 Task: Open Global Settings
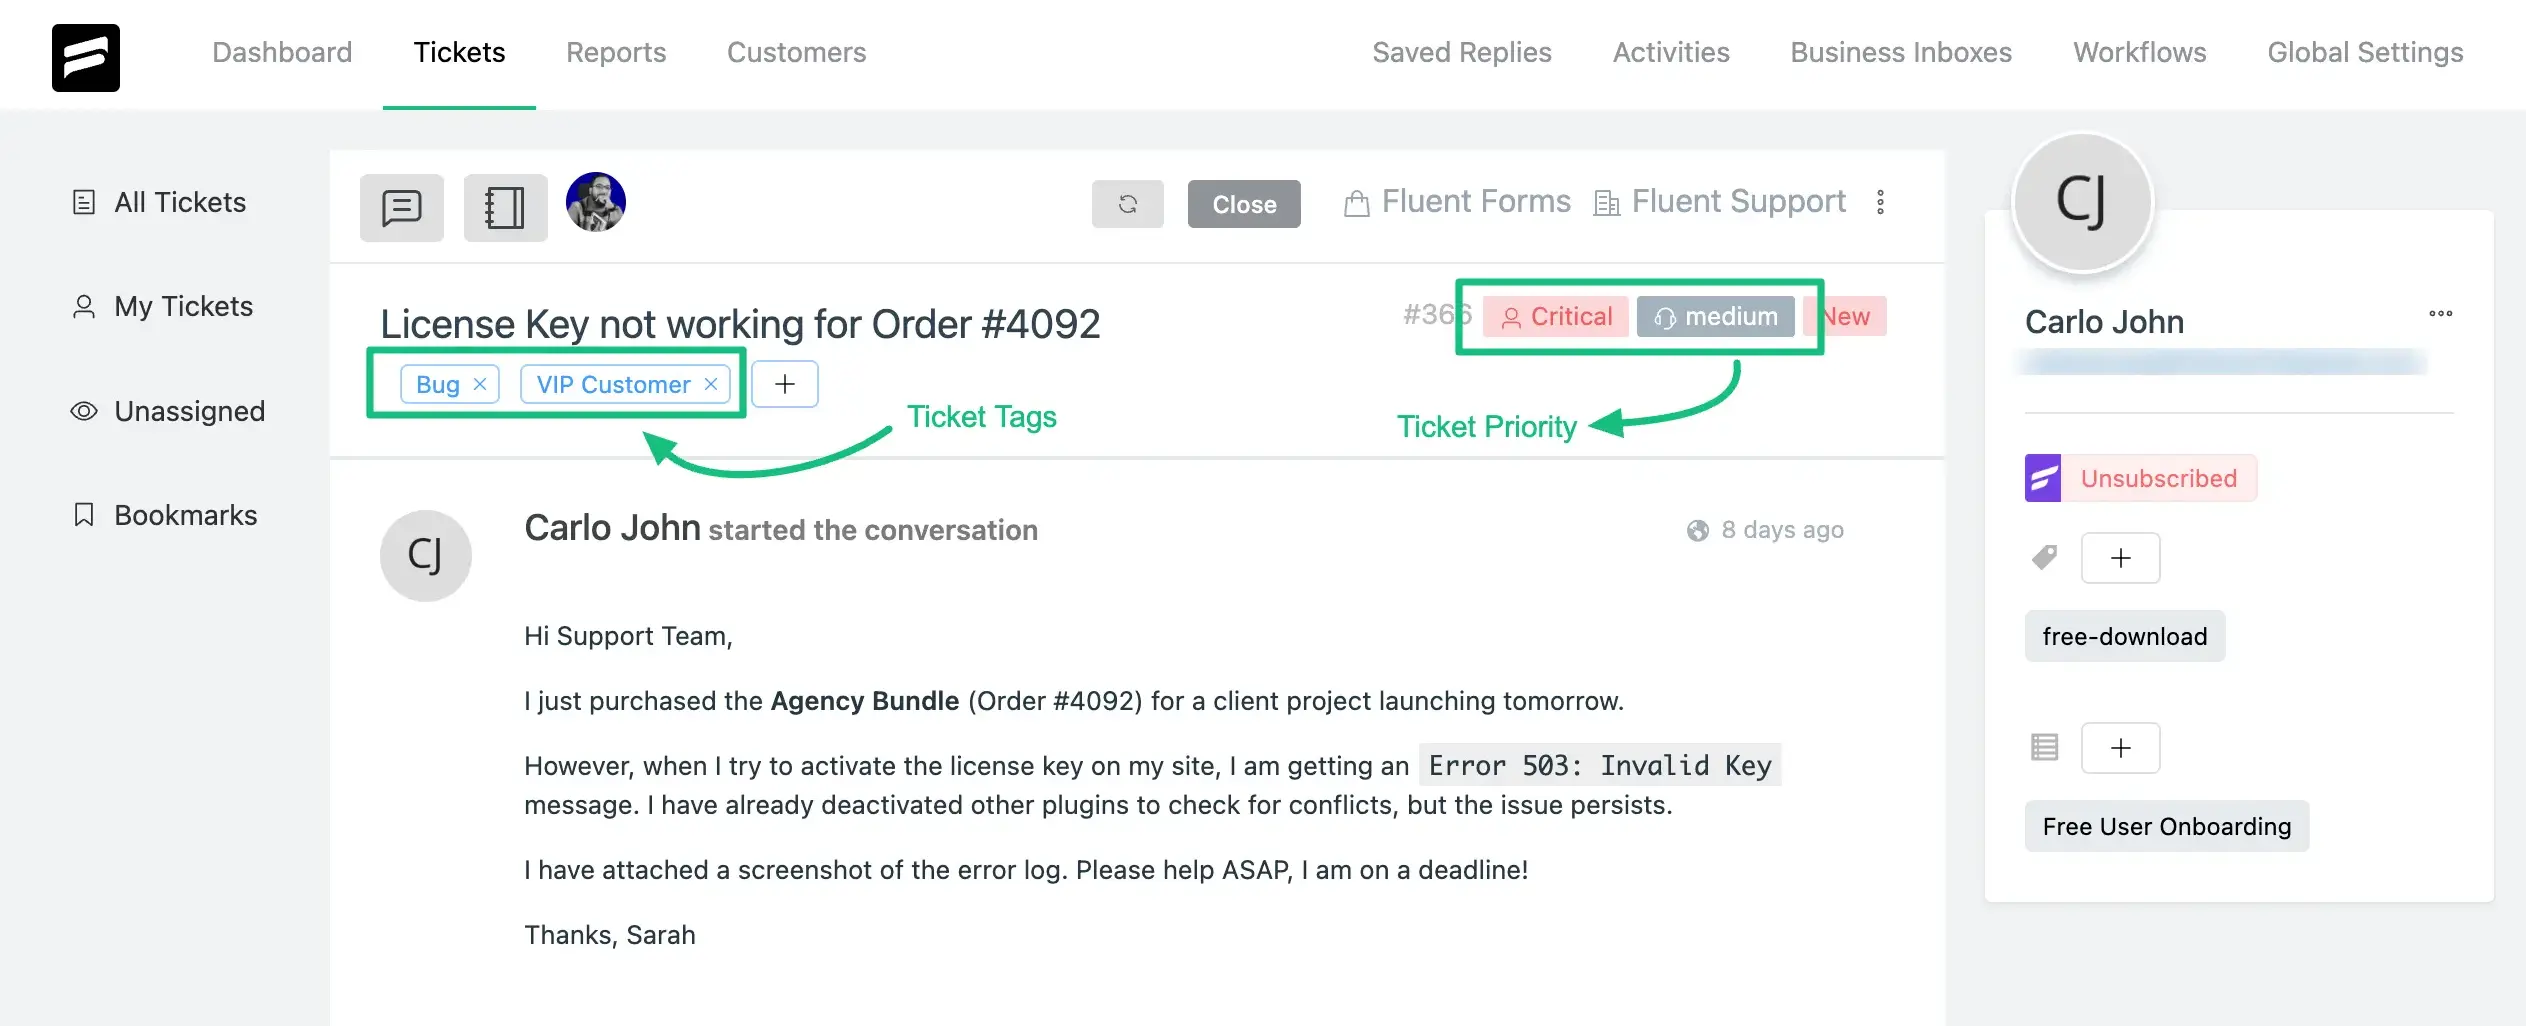(2364, 52)
